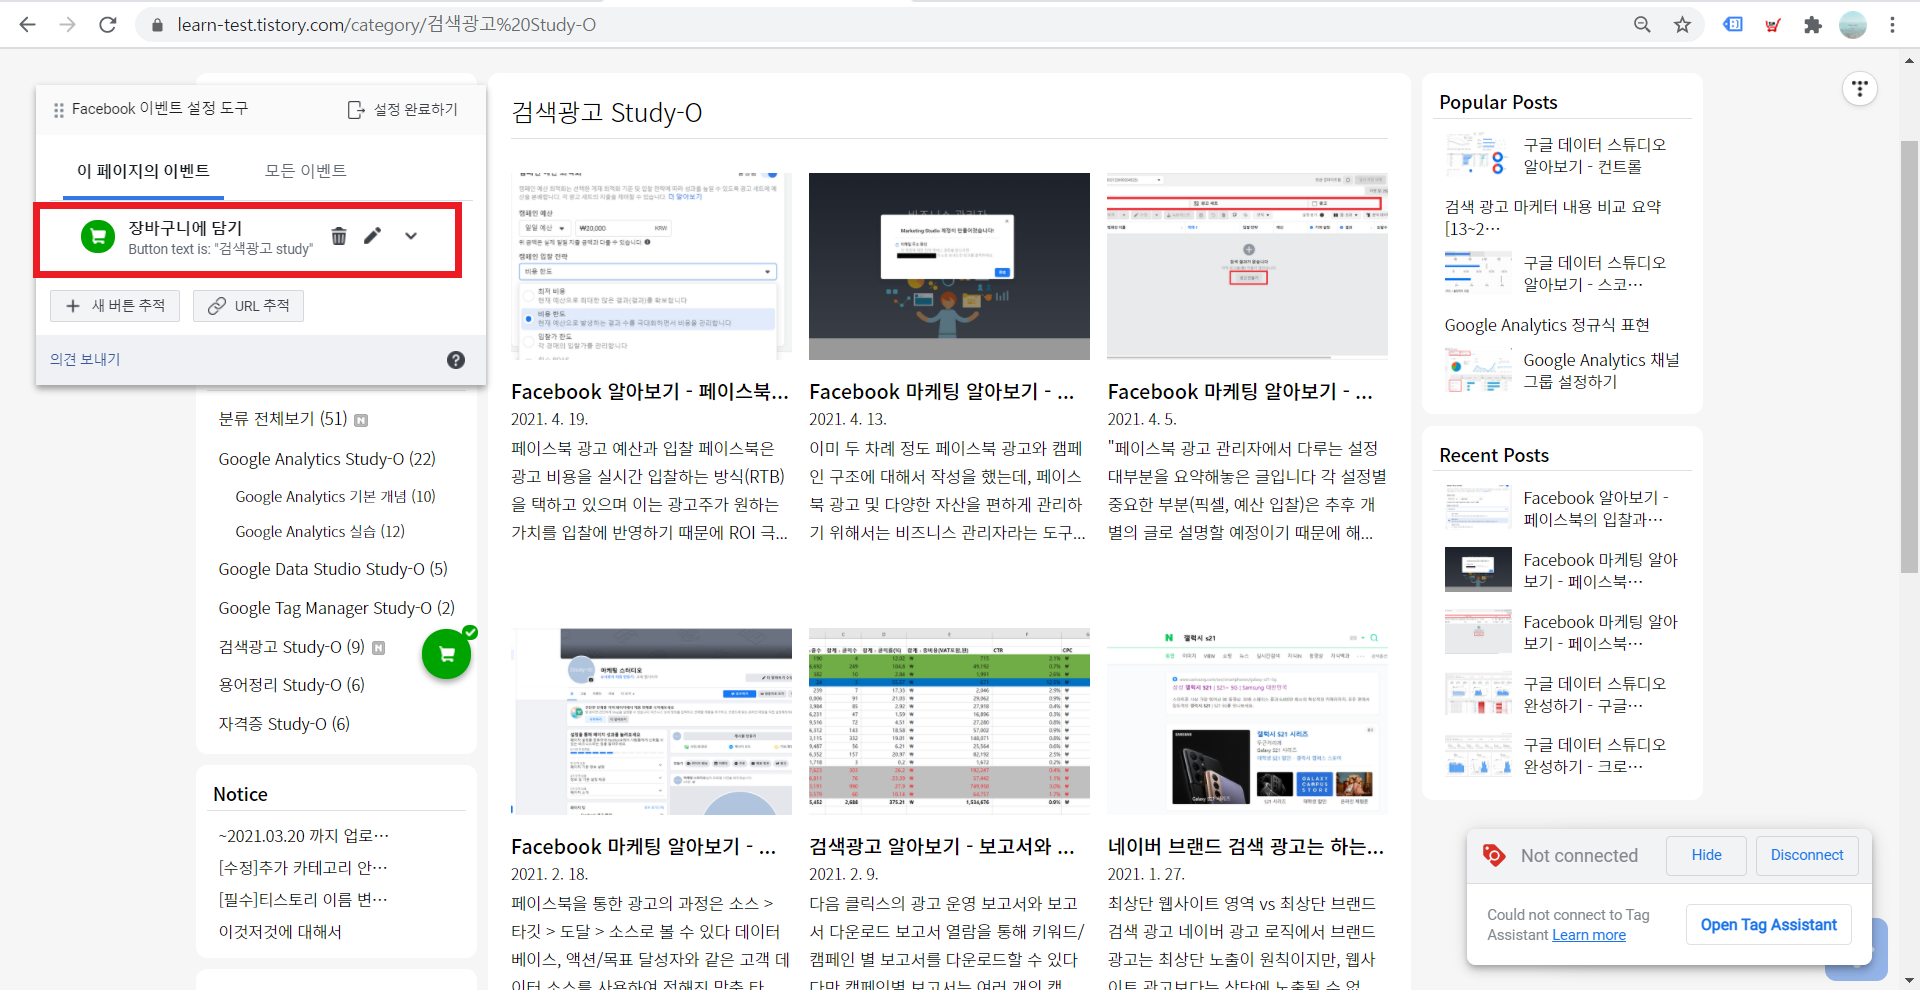Click URL 추적 button
This screenshot has height=990, width=1920.
pos(248,306)
